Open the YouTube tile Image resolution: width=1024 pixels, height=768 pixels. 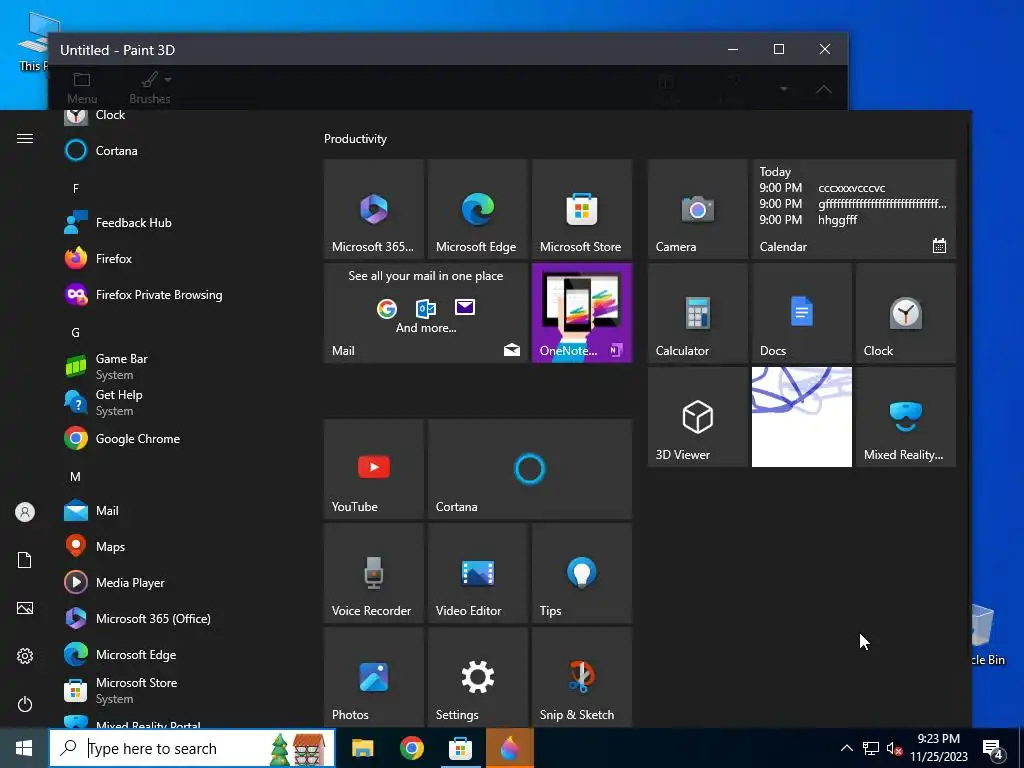click(374, 469)
